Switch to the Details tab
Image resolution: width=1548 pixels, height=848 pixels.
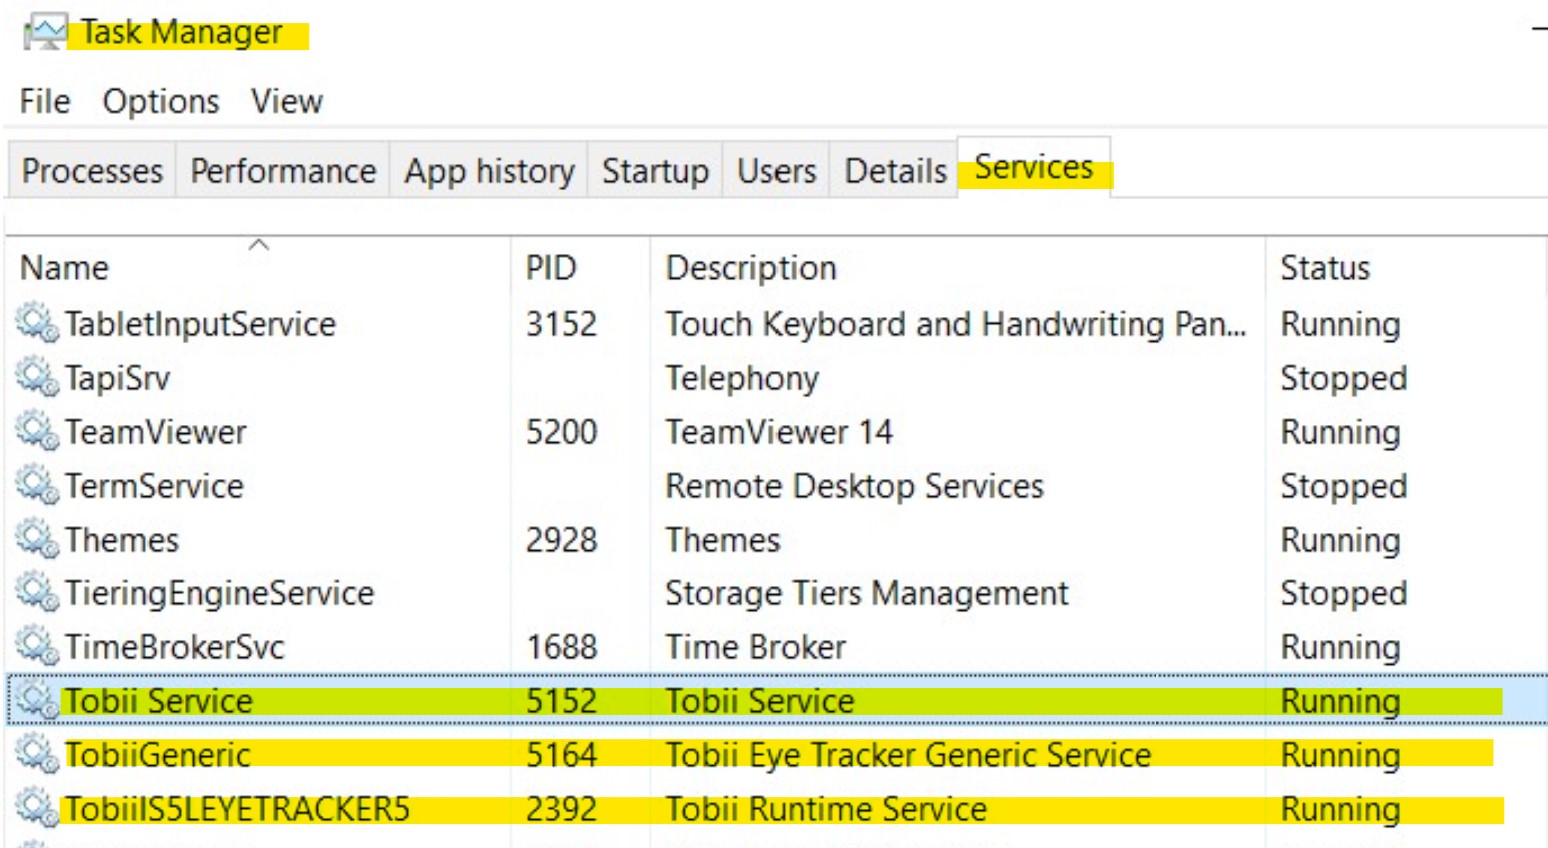tap(895, 171)
